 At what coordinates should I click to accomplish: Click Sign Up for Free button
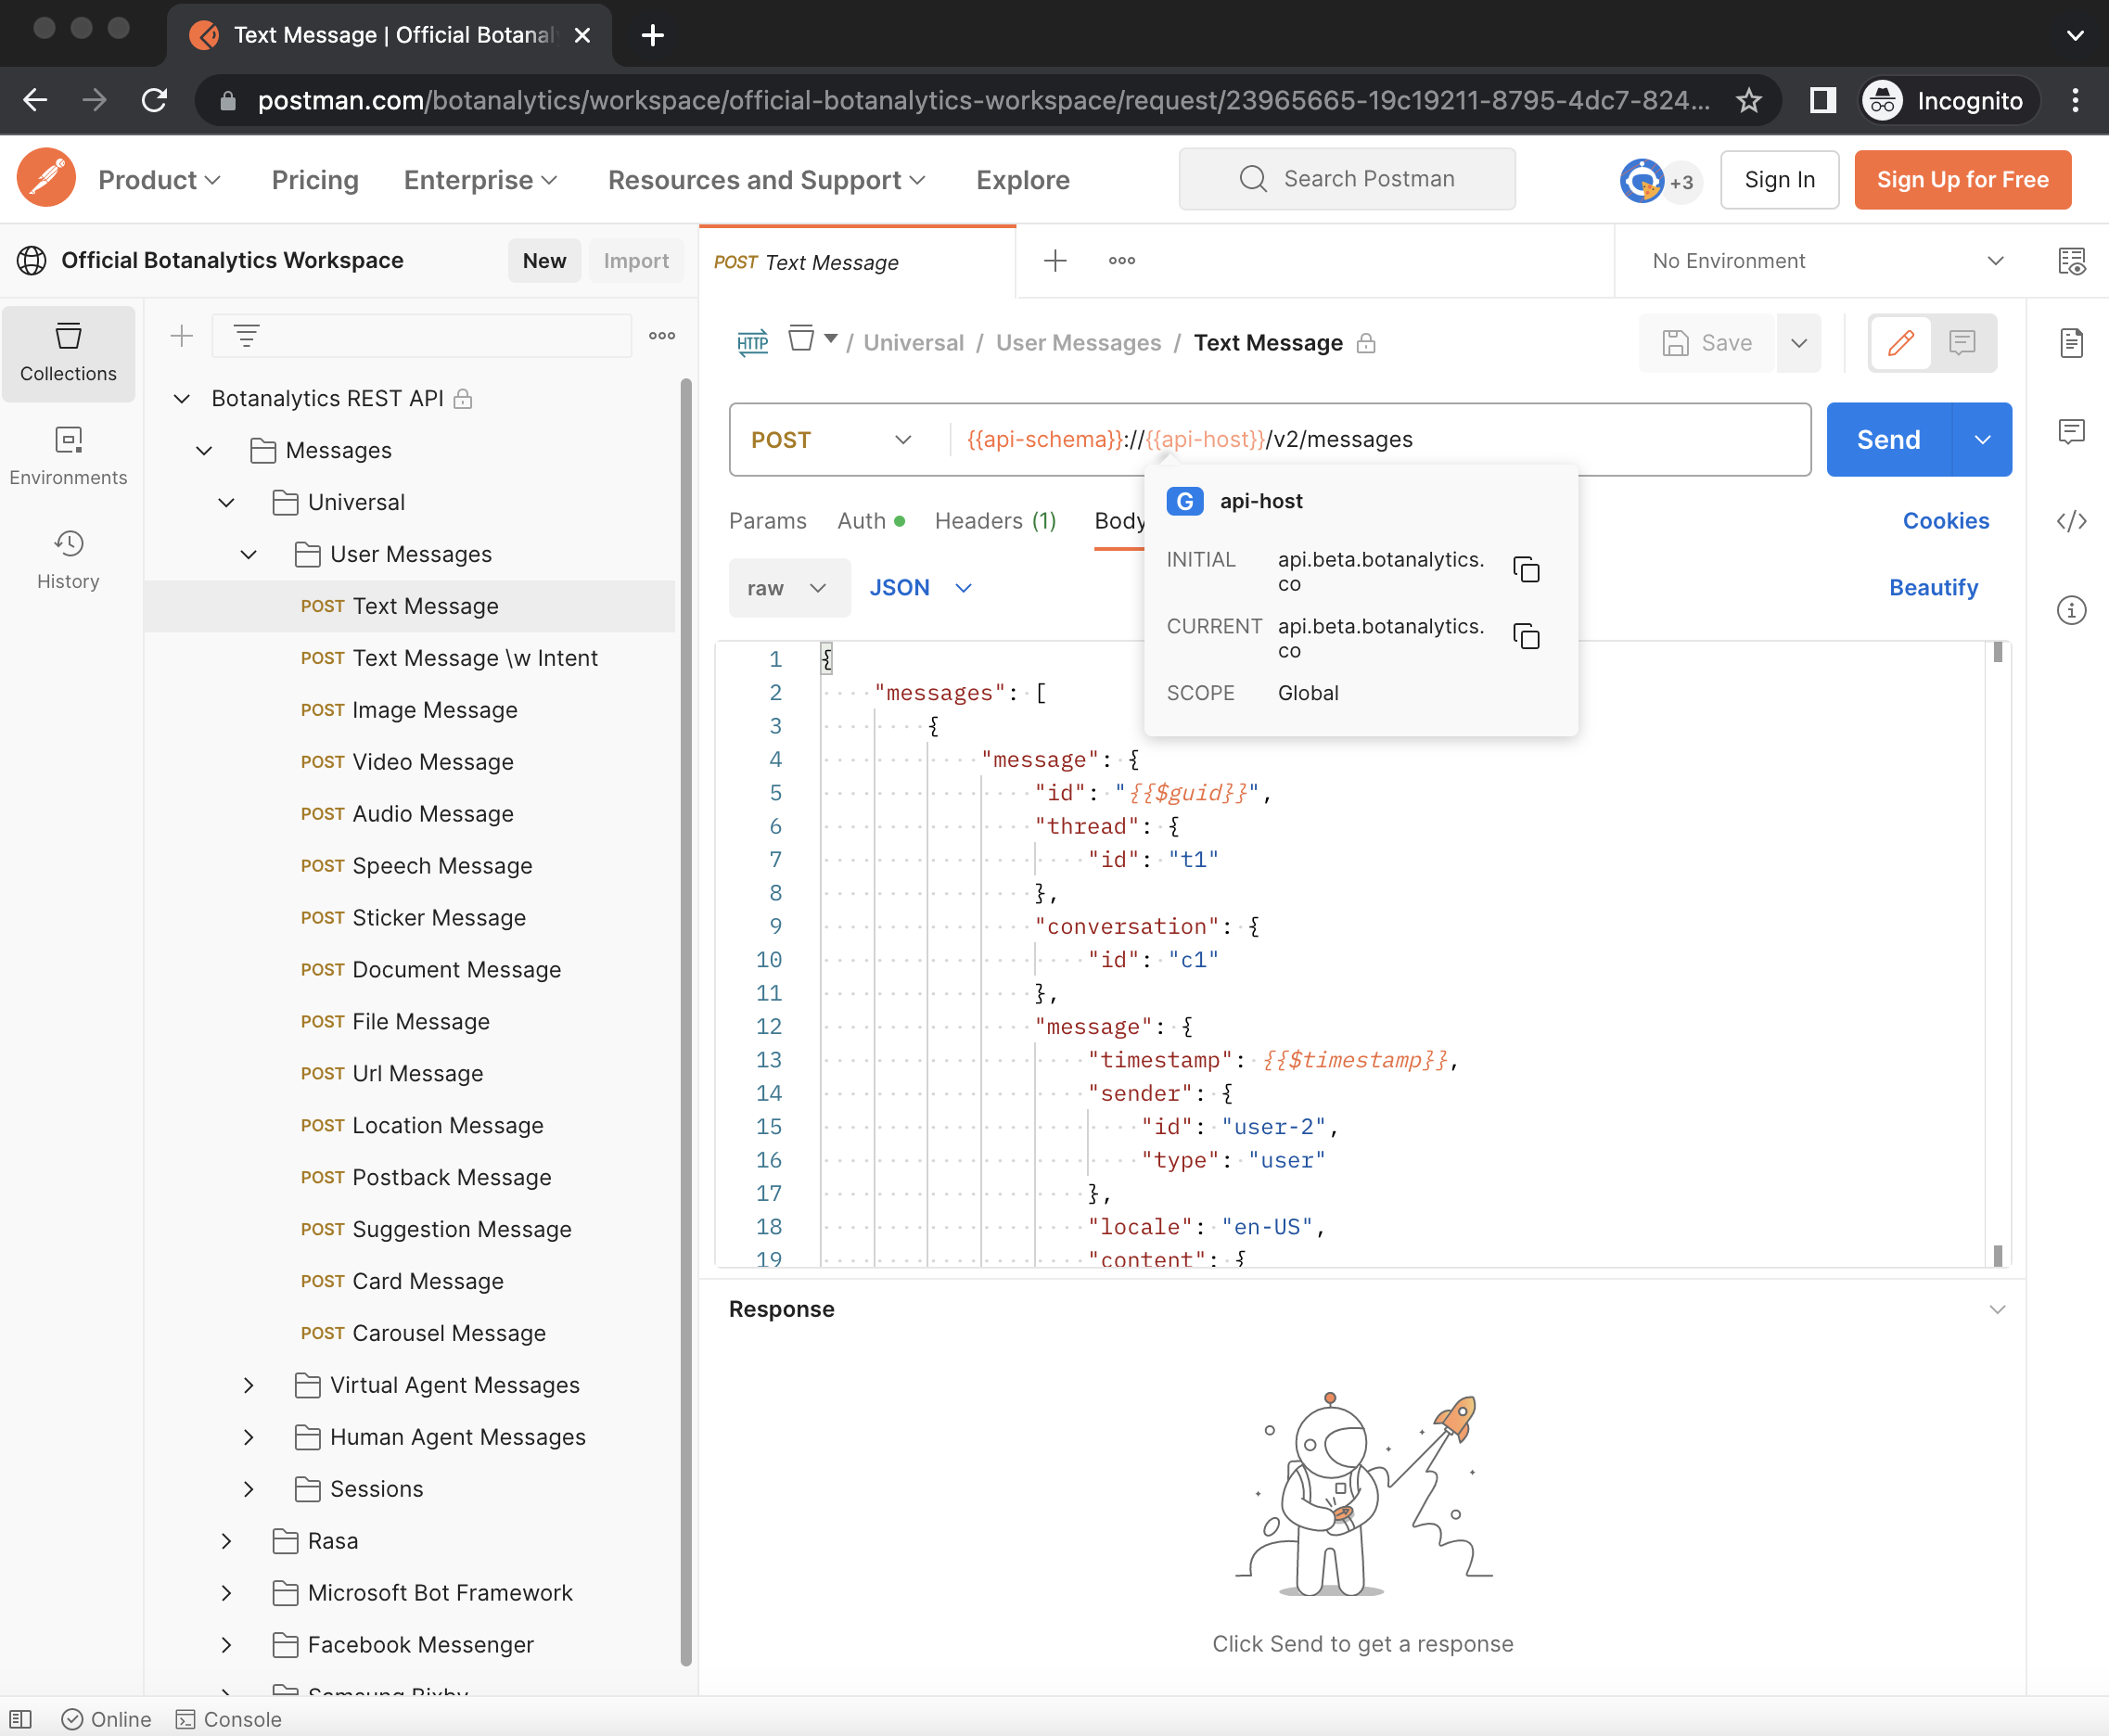point(1962,180)
